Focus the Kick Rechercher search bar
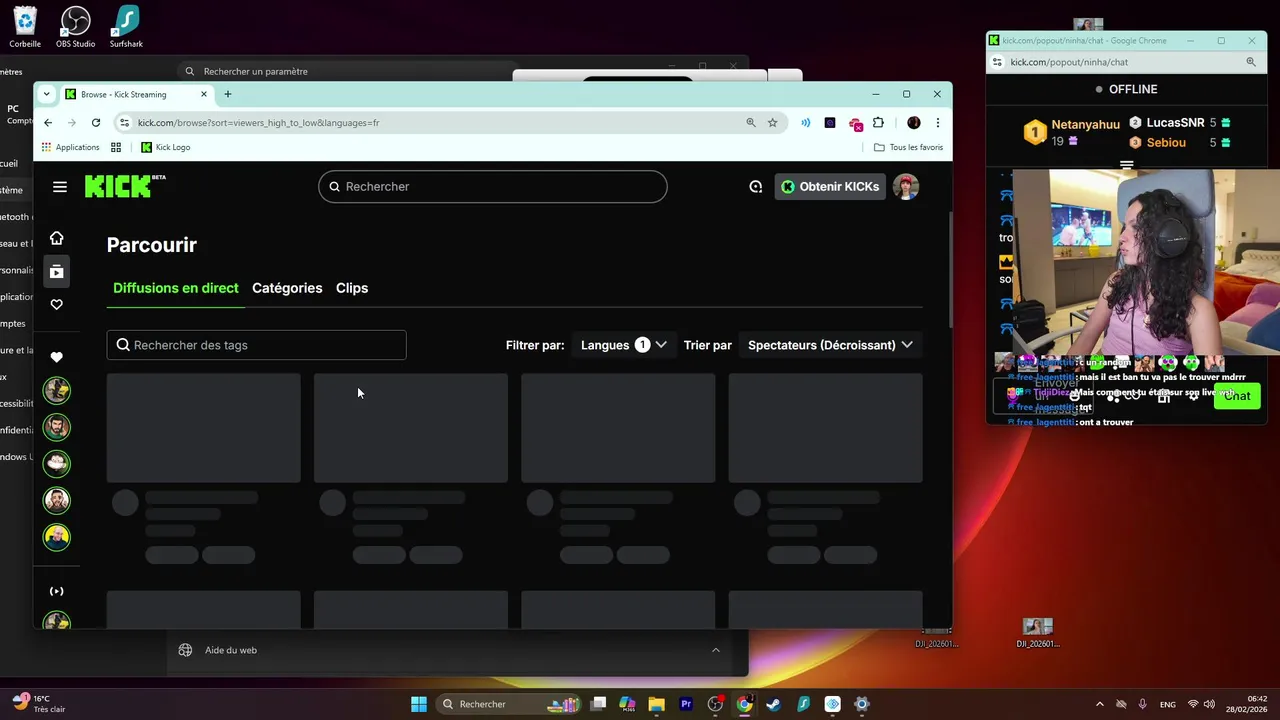 (493, 187)
